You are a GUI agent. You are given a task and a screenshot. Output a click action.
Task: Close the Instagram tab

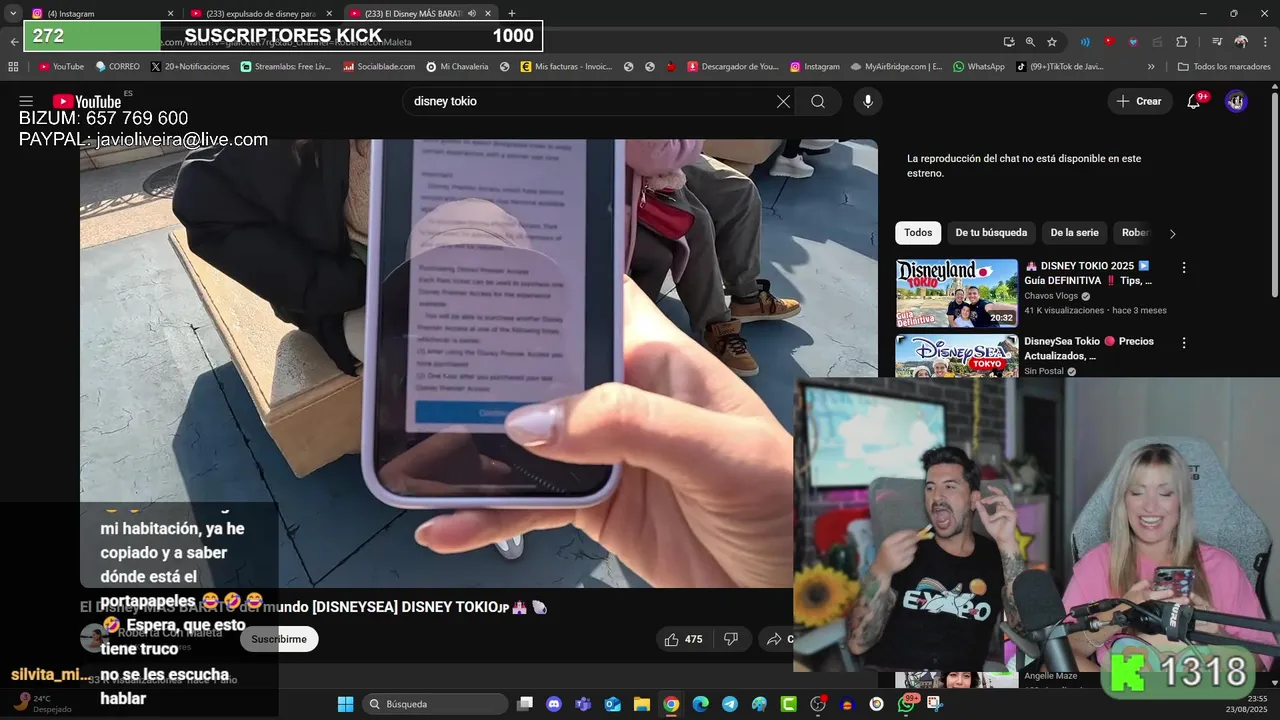[170, 13]
